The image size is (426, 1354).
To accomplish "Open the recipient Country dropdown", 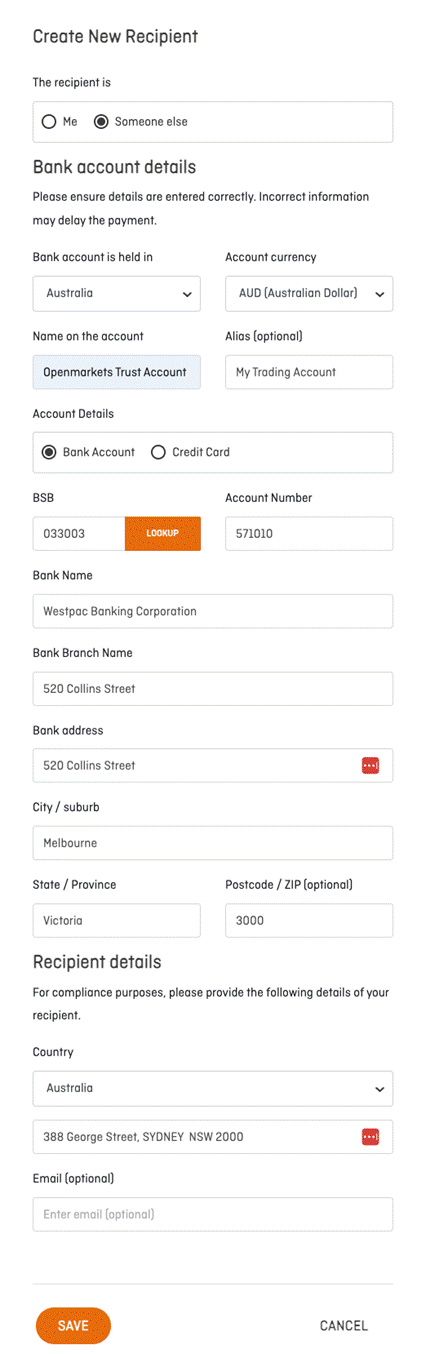I will [x=213, y=1088].
